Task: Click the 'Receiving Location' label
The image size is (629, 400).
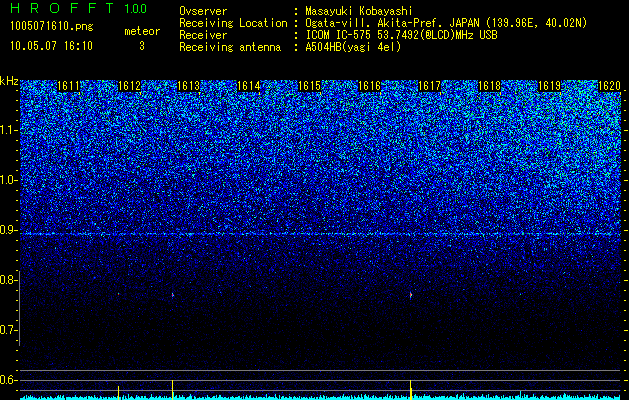Action: (233, 23)
